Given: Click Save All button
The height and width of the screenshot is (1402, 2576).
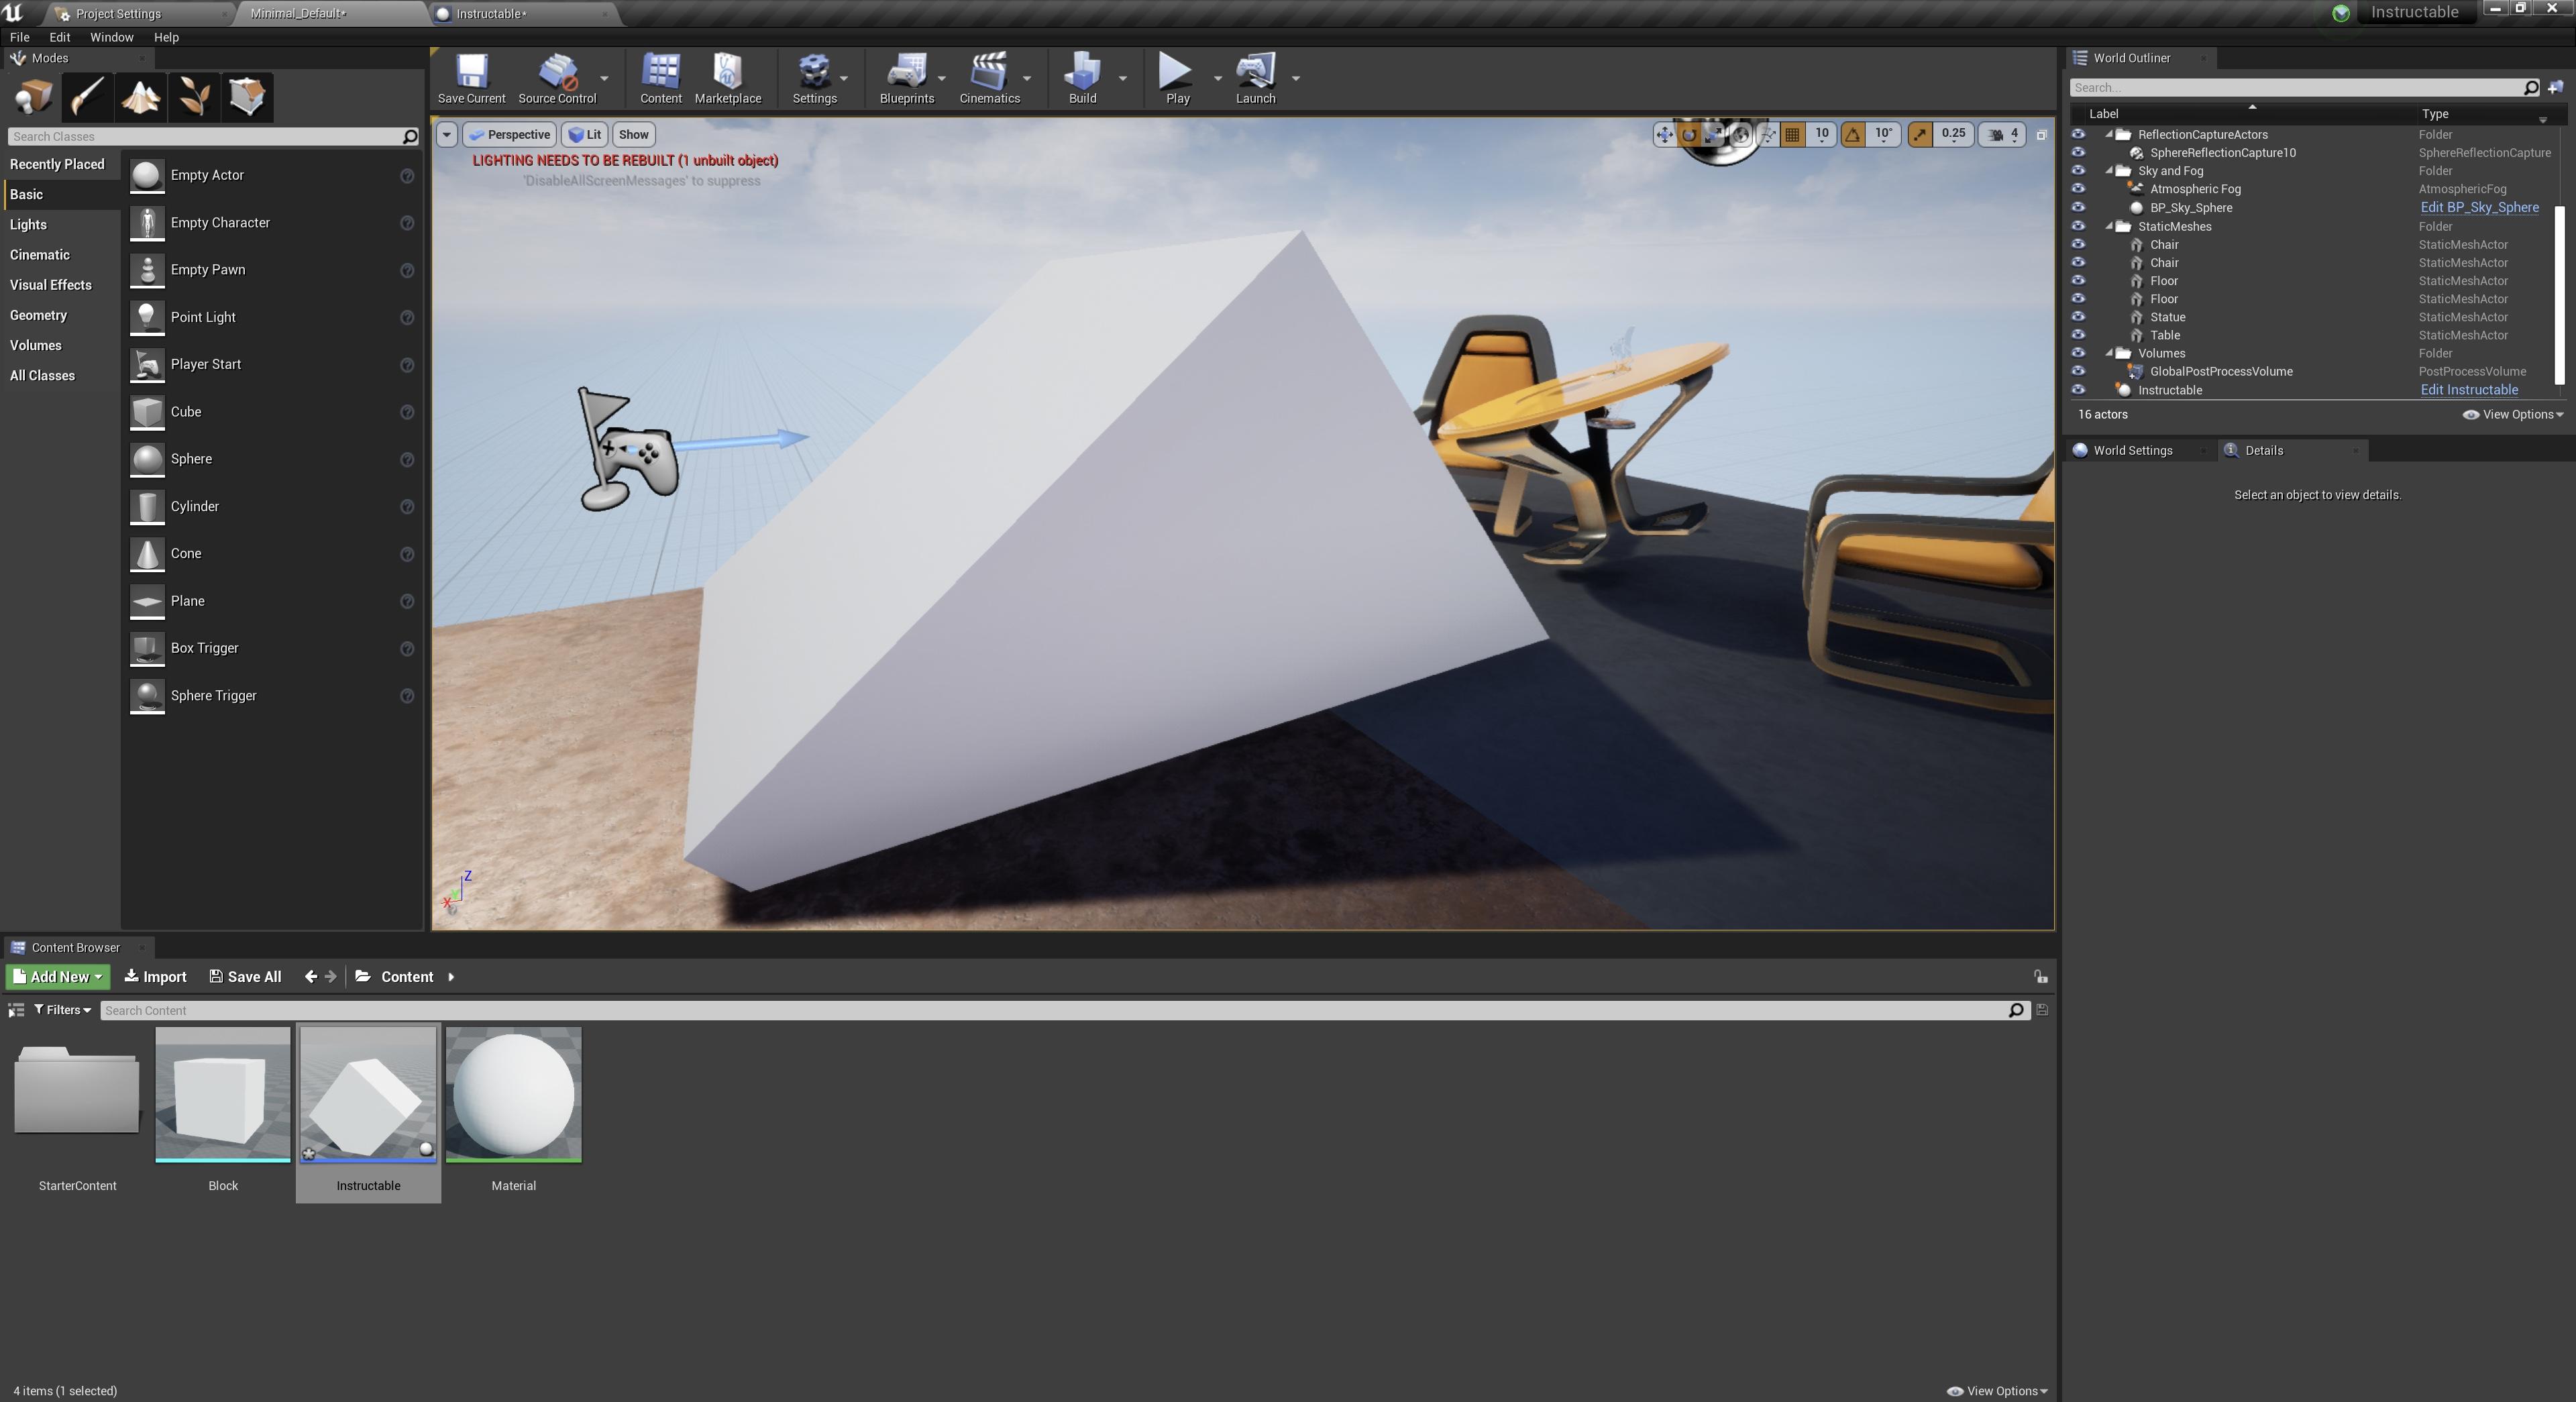Looking at the screenshot, I should pos(245,977).
